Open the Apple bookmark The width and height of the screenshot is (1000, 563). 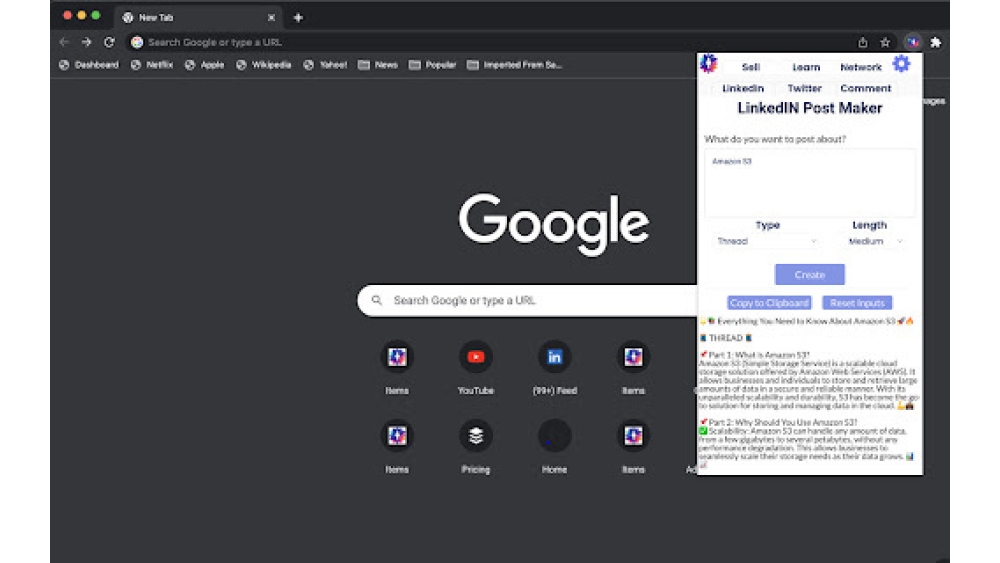(x=204, y=65)
